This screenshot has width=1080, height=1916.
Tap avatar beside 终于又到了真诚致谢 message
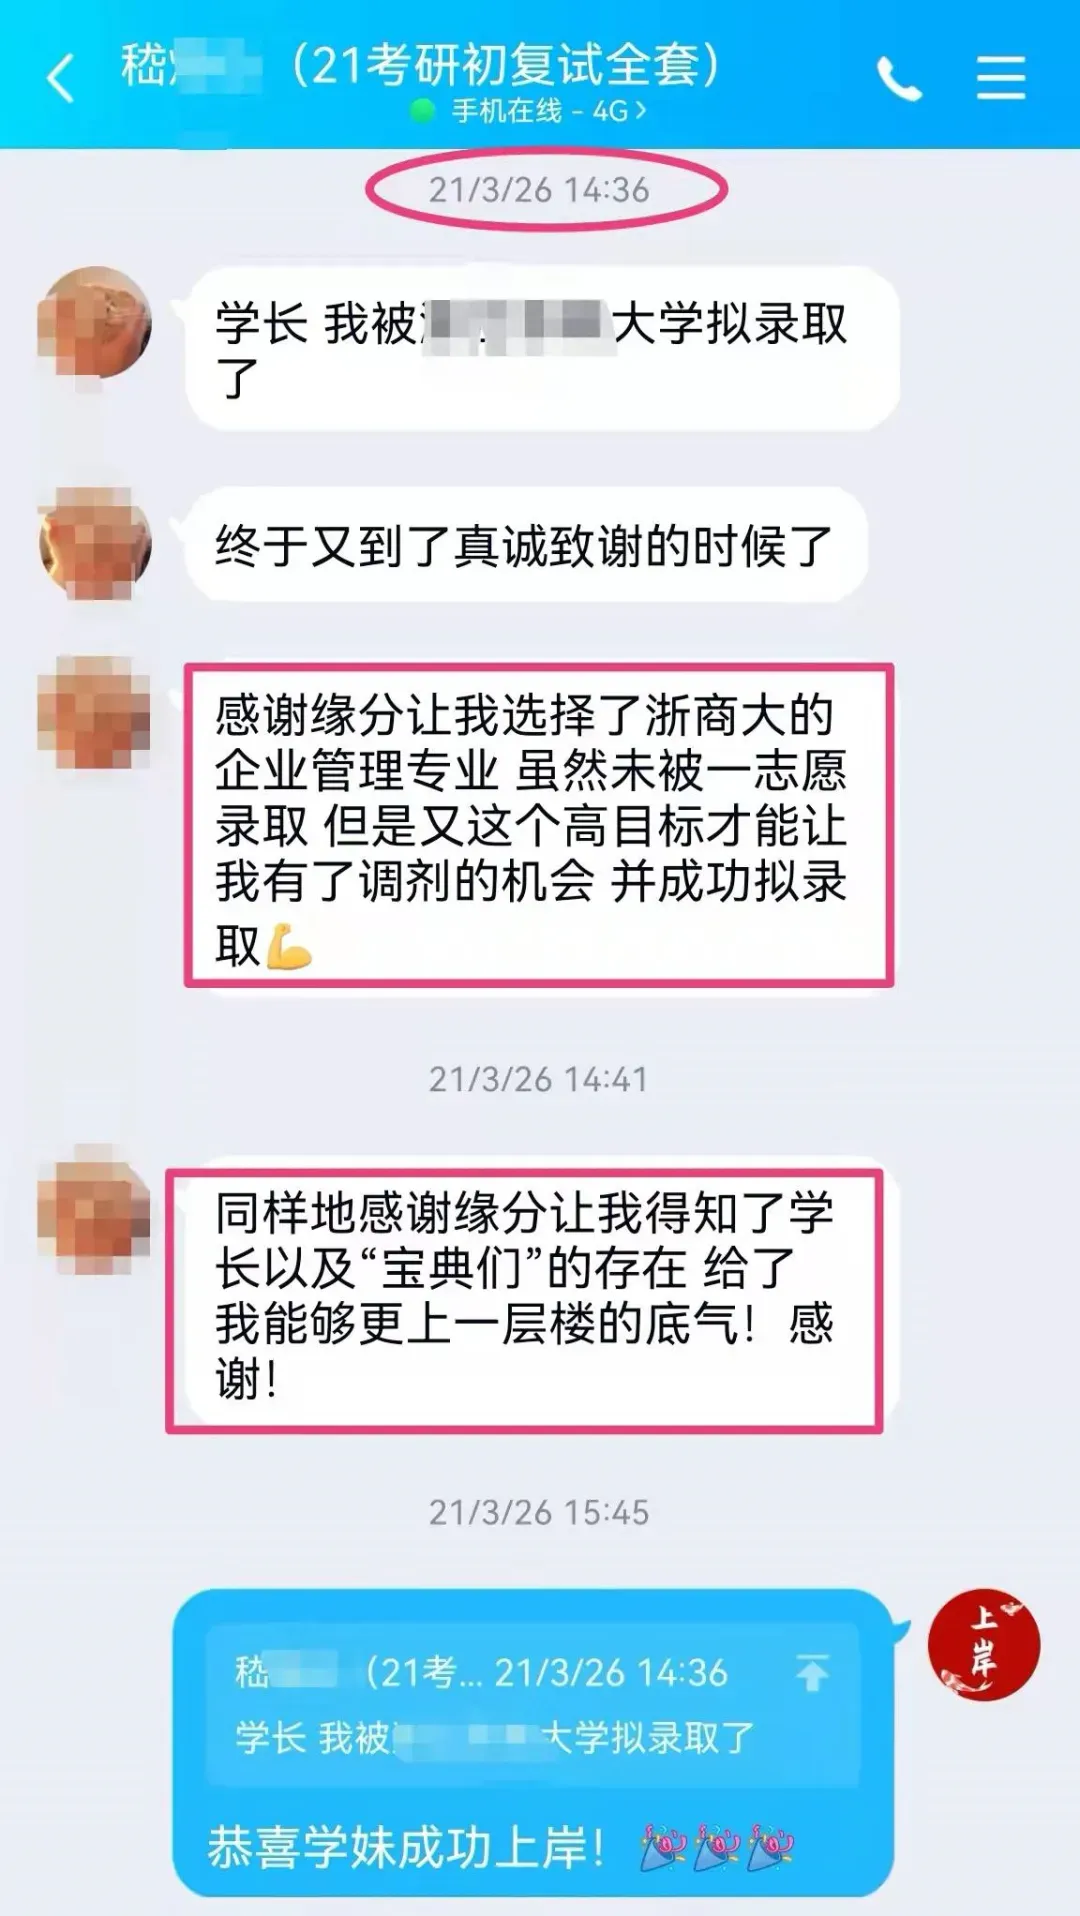click(x=94, y=543)
